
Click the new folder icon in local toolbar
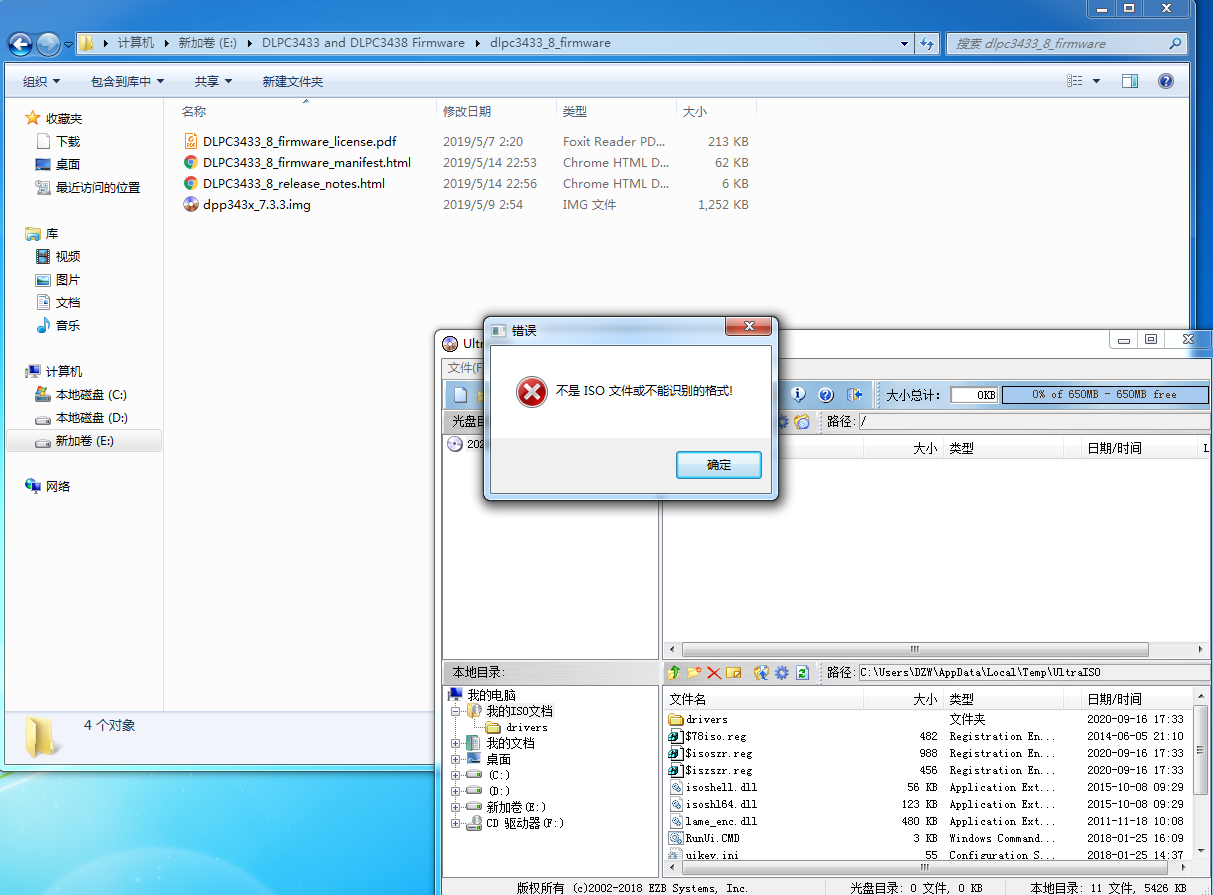coord(694,673)
